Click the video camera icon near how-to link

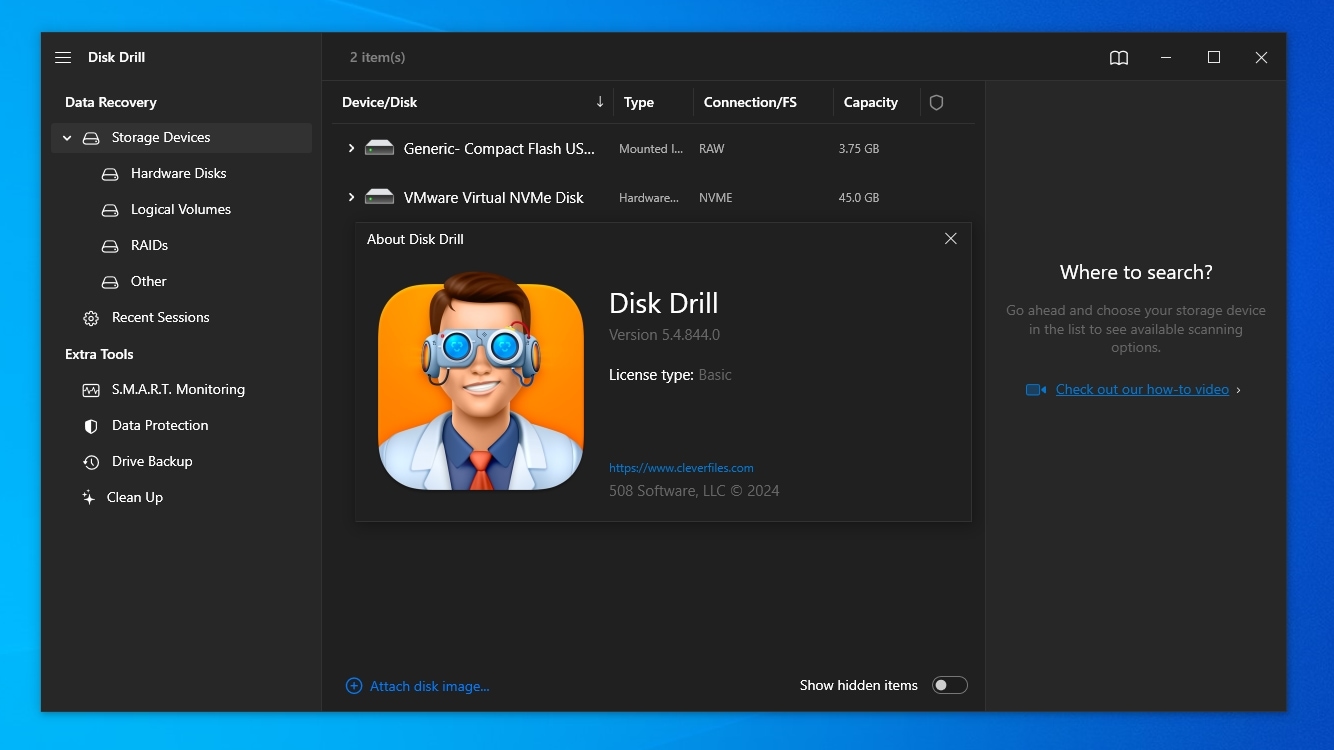point(1036,390)
